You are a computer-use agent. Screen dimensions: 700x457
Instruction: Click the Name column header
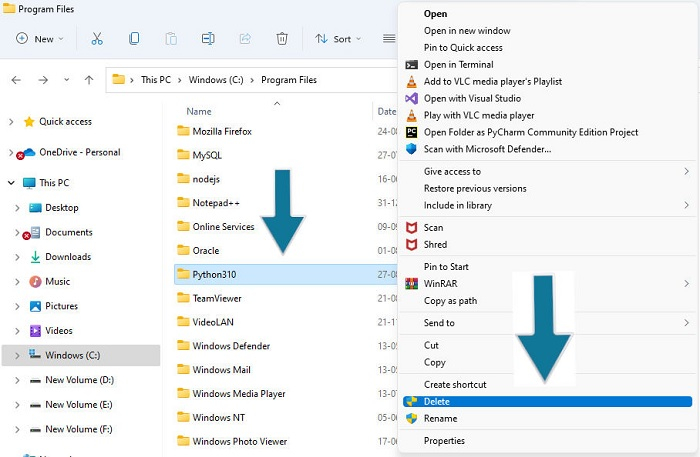[x=199, y=111]
